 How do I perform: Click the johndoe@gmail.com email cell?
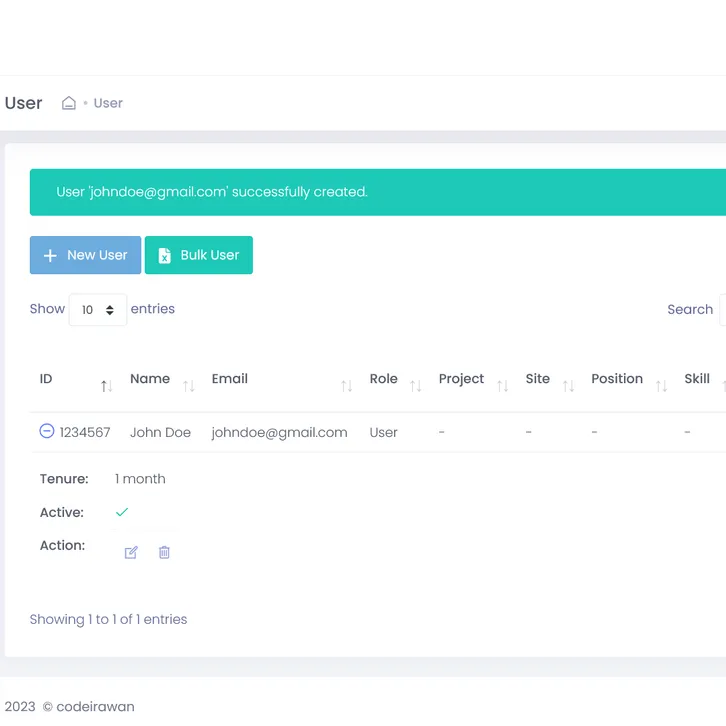[279, 432]
